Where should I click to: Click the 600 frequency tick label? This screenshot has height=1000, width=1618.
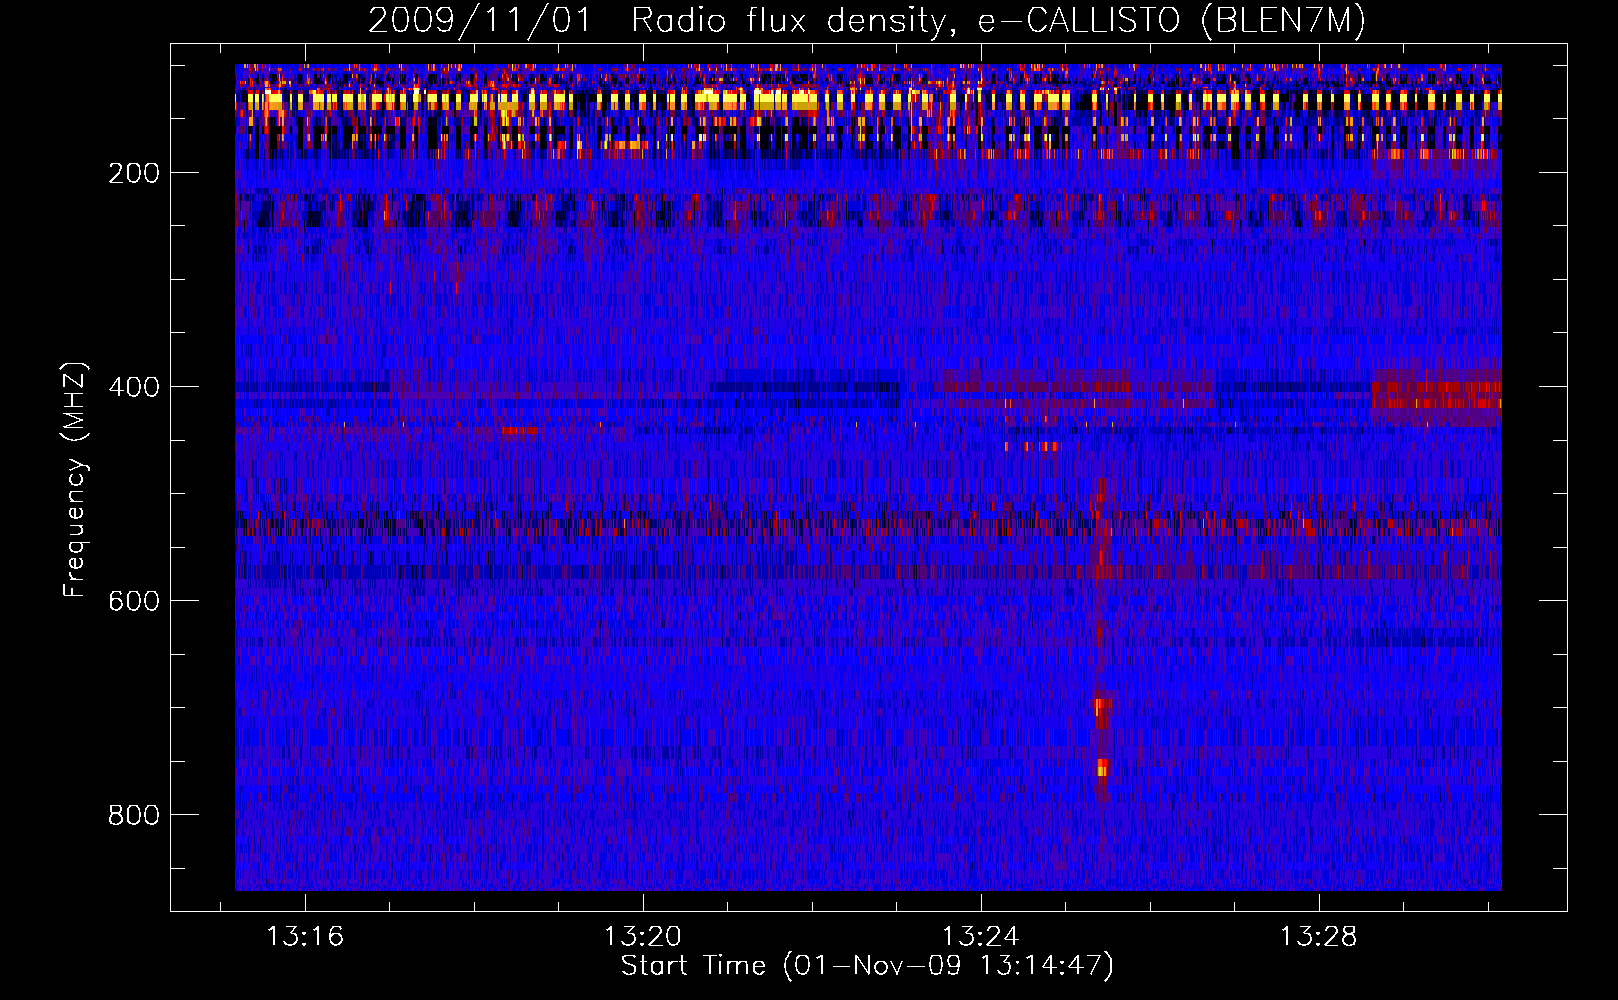135,601
